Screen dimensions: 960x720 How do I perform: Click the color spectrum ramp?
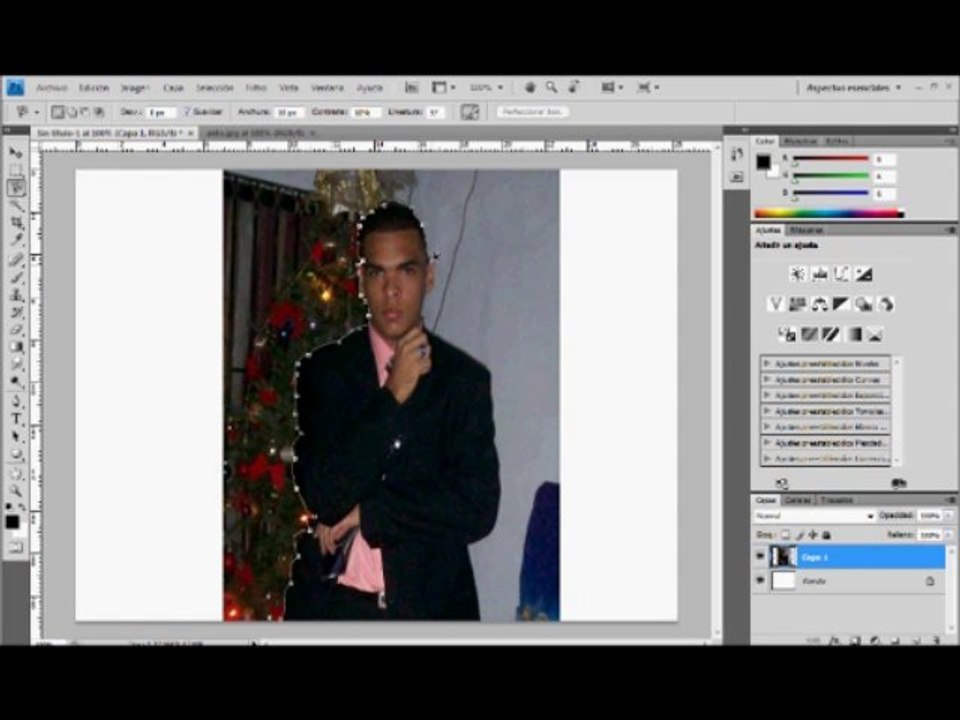[x=830, y=214]
